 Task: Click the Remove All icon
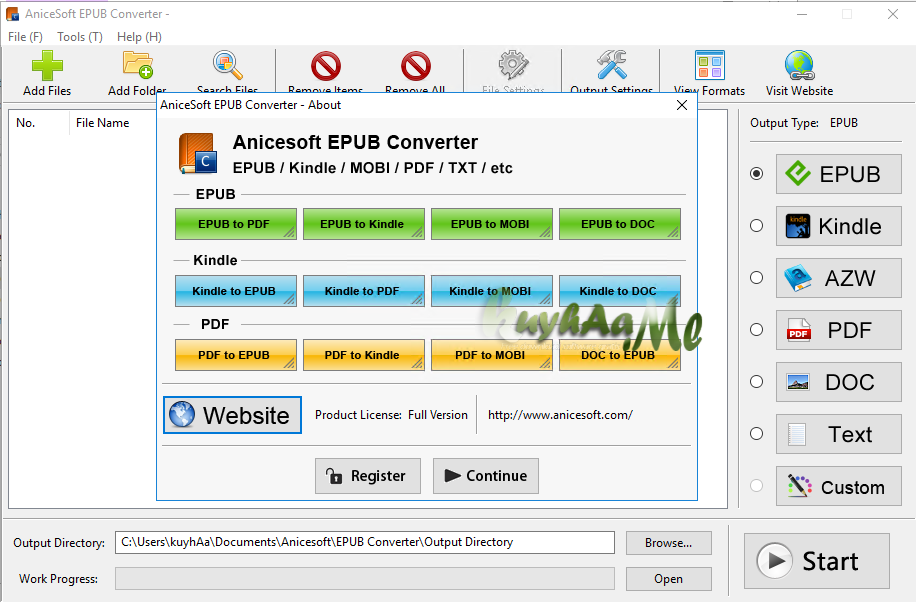415,66
